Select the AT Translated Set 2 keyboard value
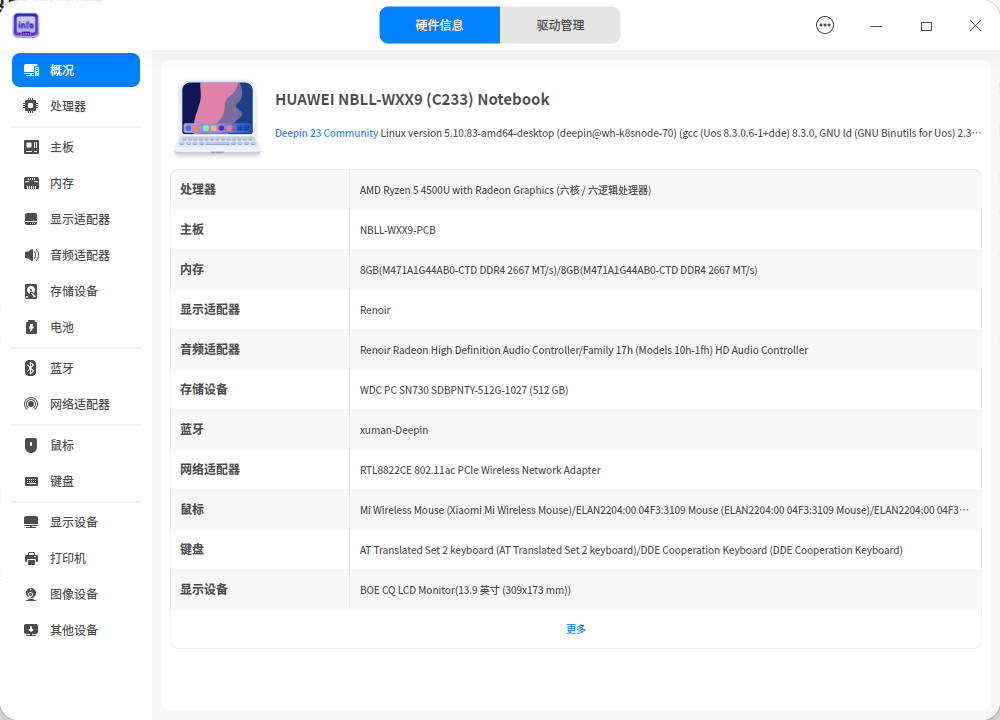Image resolution: width=1000 pixels, height=720 pixels. pyautogui.click(x=631, y=550)
